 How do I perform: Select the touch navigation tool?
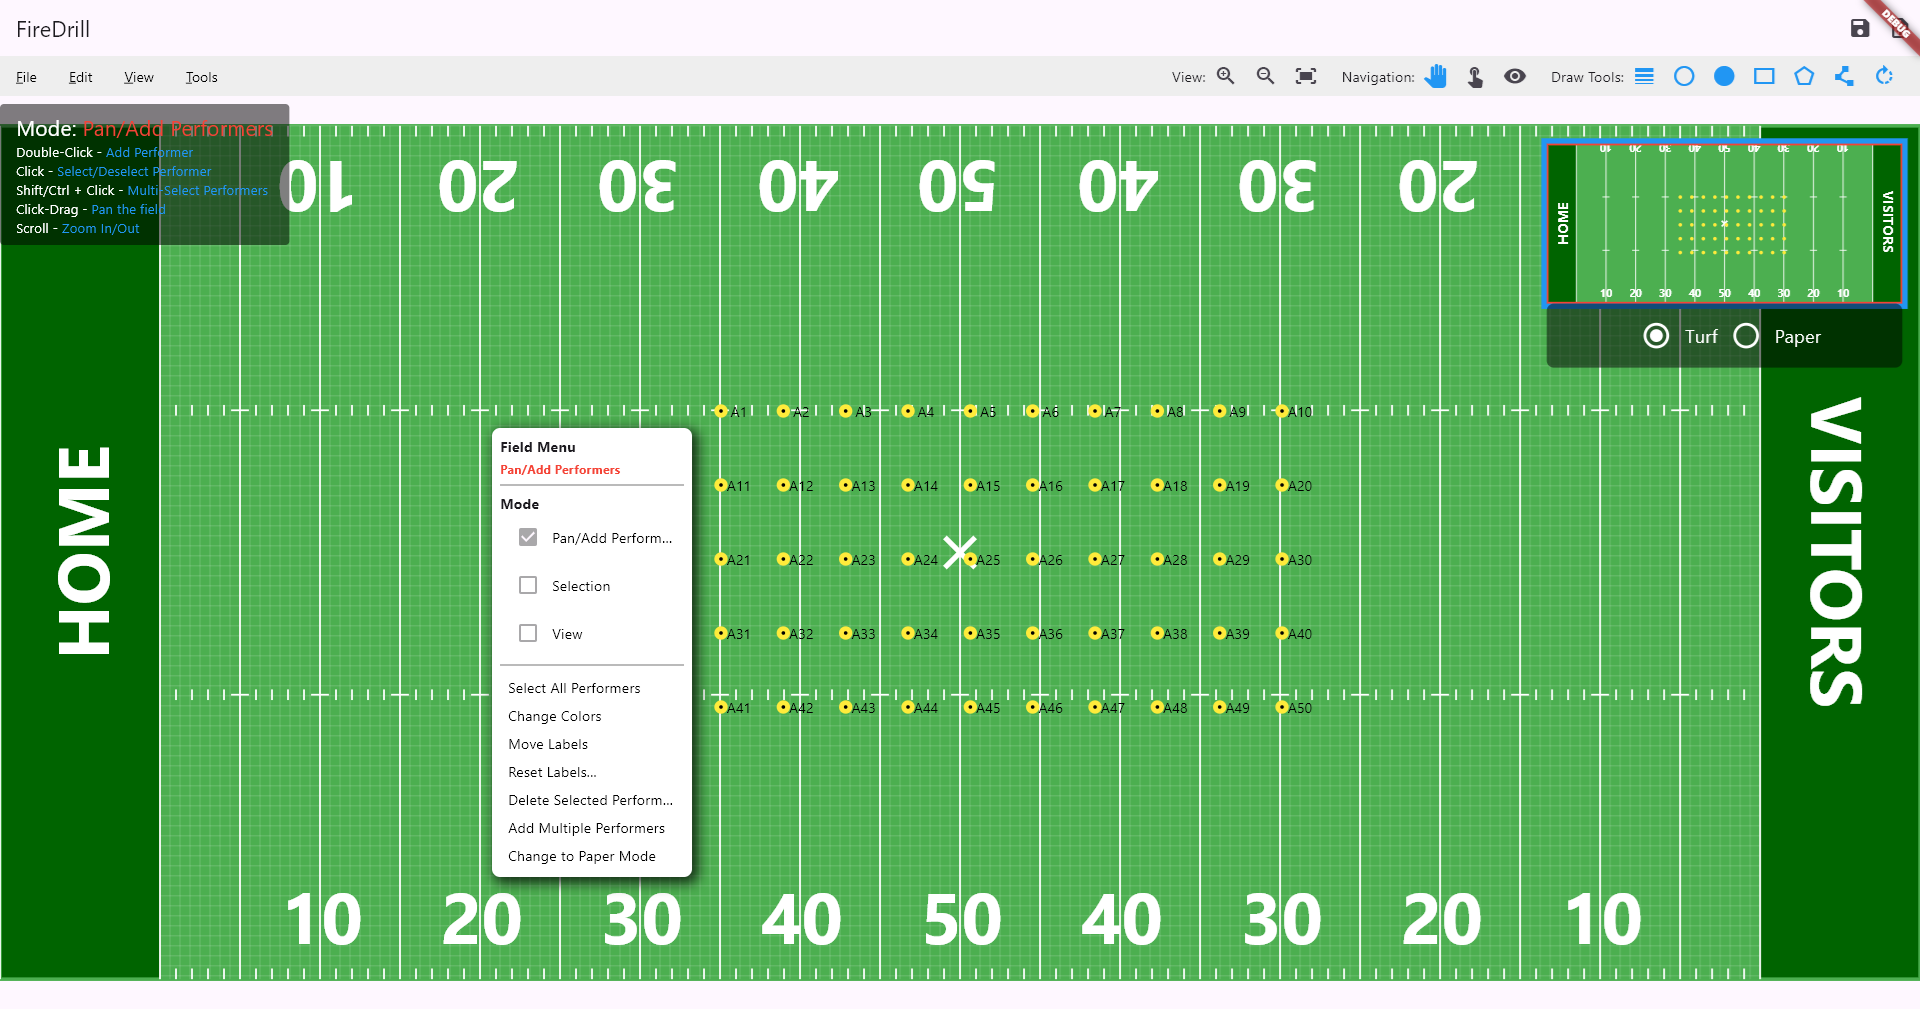point(1476,76)
